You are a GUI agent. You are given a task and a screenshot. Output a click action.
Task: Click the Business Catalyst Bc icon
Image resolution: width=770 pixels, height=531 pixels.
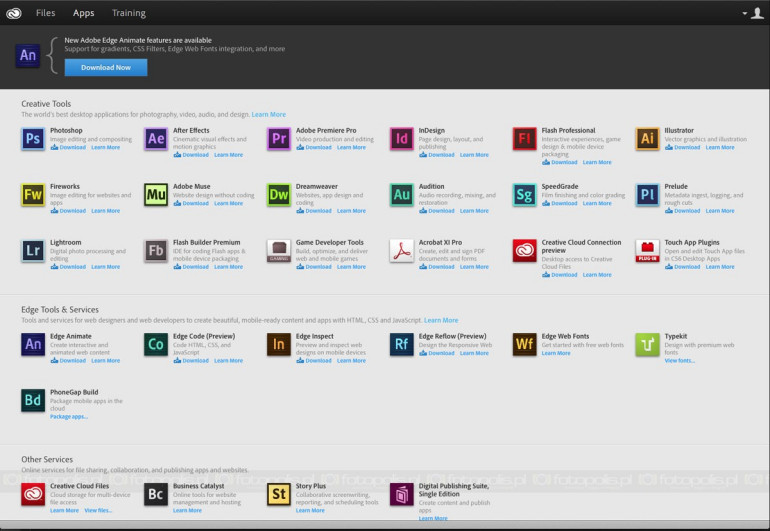tap(156, 494)
